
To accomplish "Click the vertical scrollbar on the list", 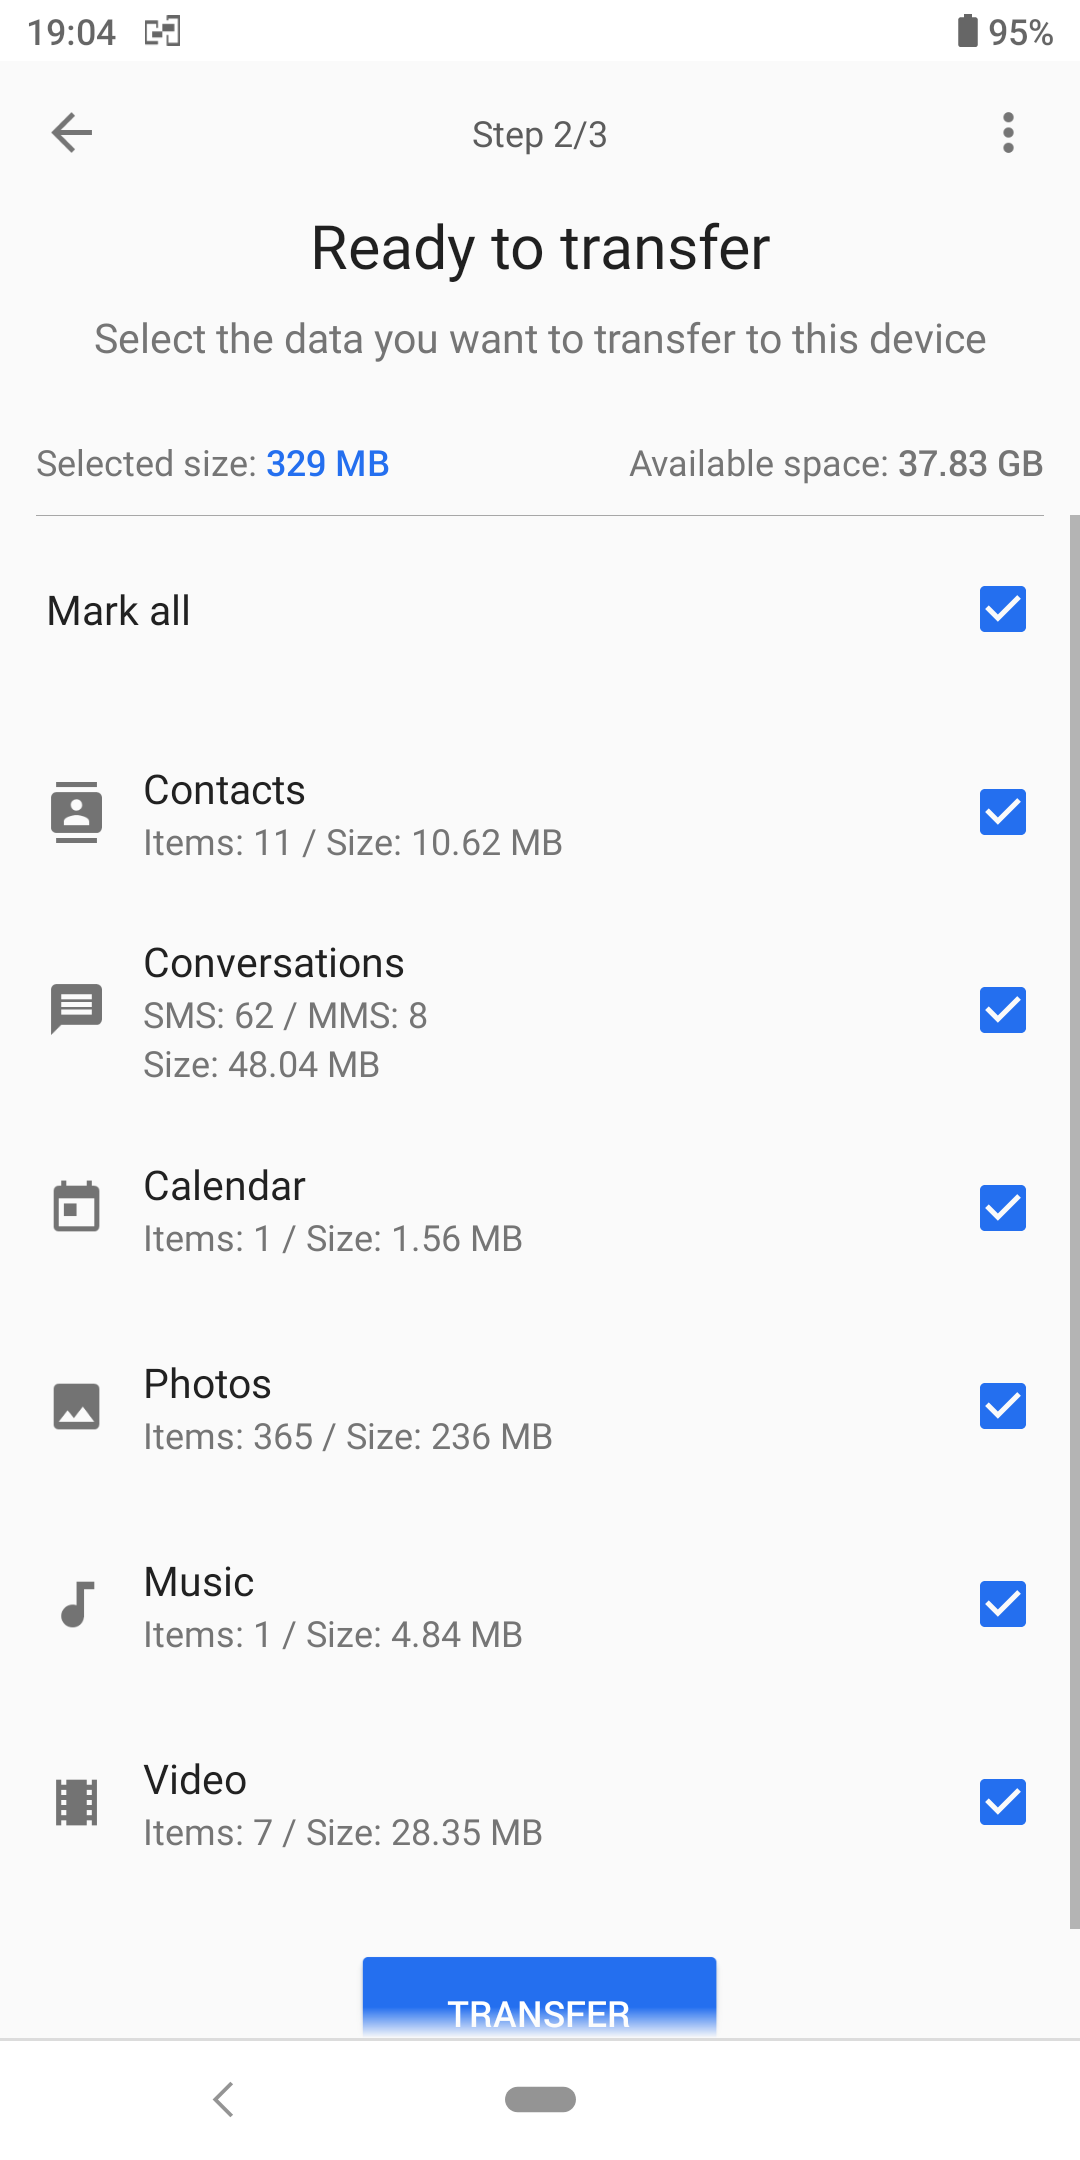I will (x=1074, y=1222).
